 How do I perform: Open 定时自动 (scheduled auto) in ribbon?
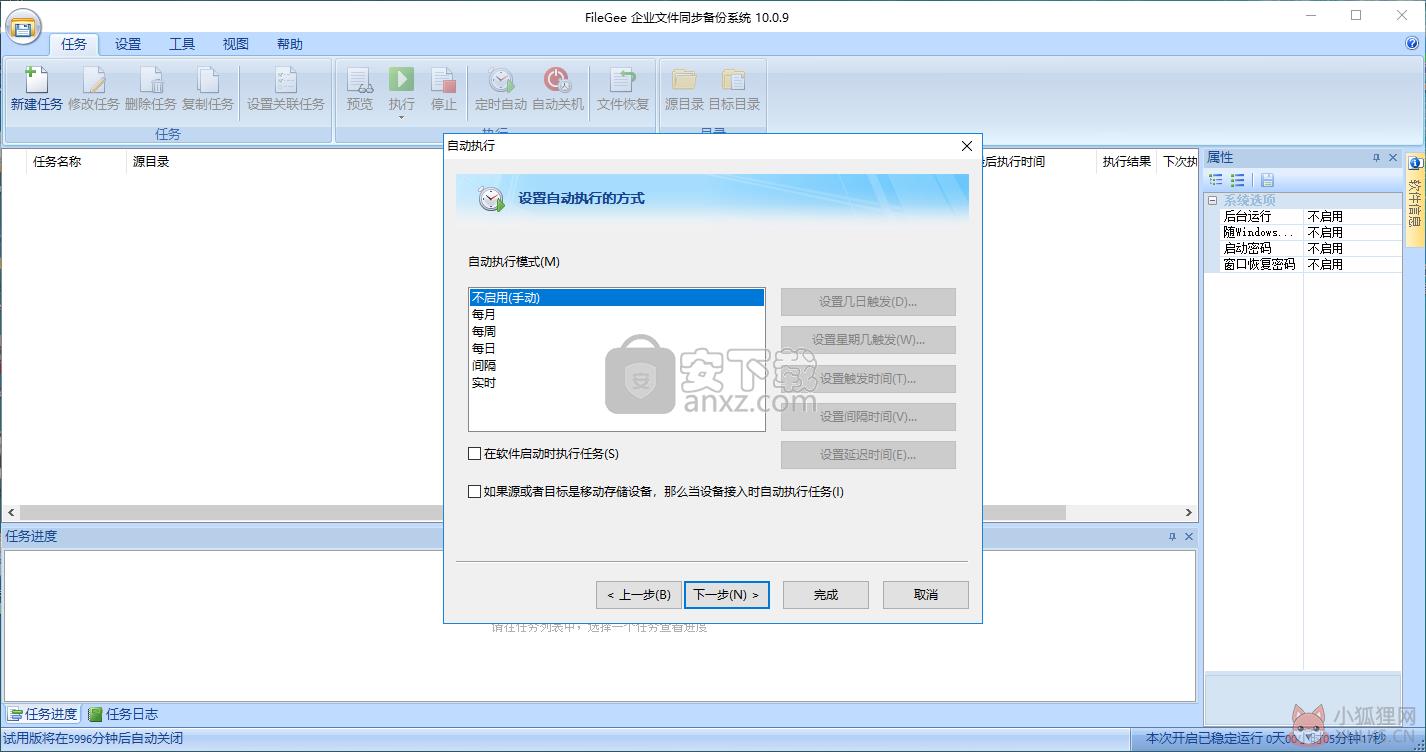pyautogui.click(x=501, y=89)
